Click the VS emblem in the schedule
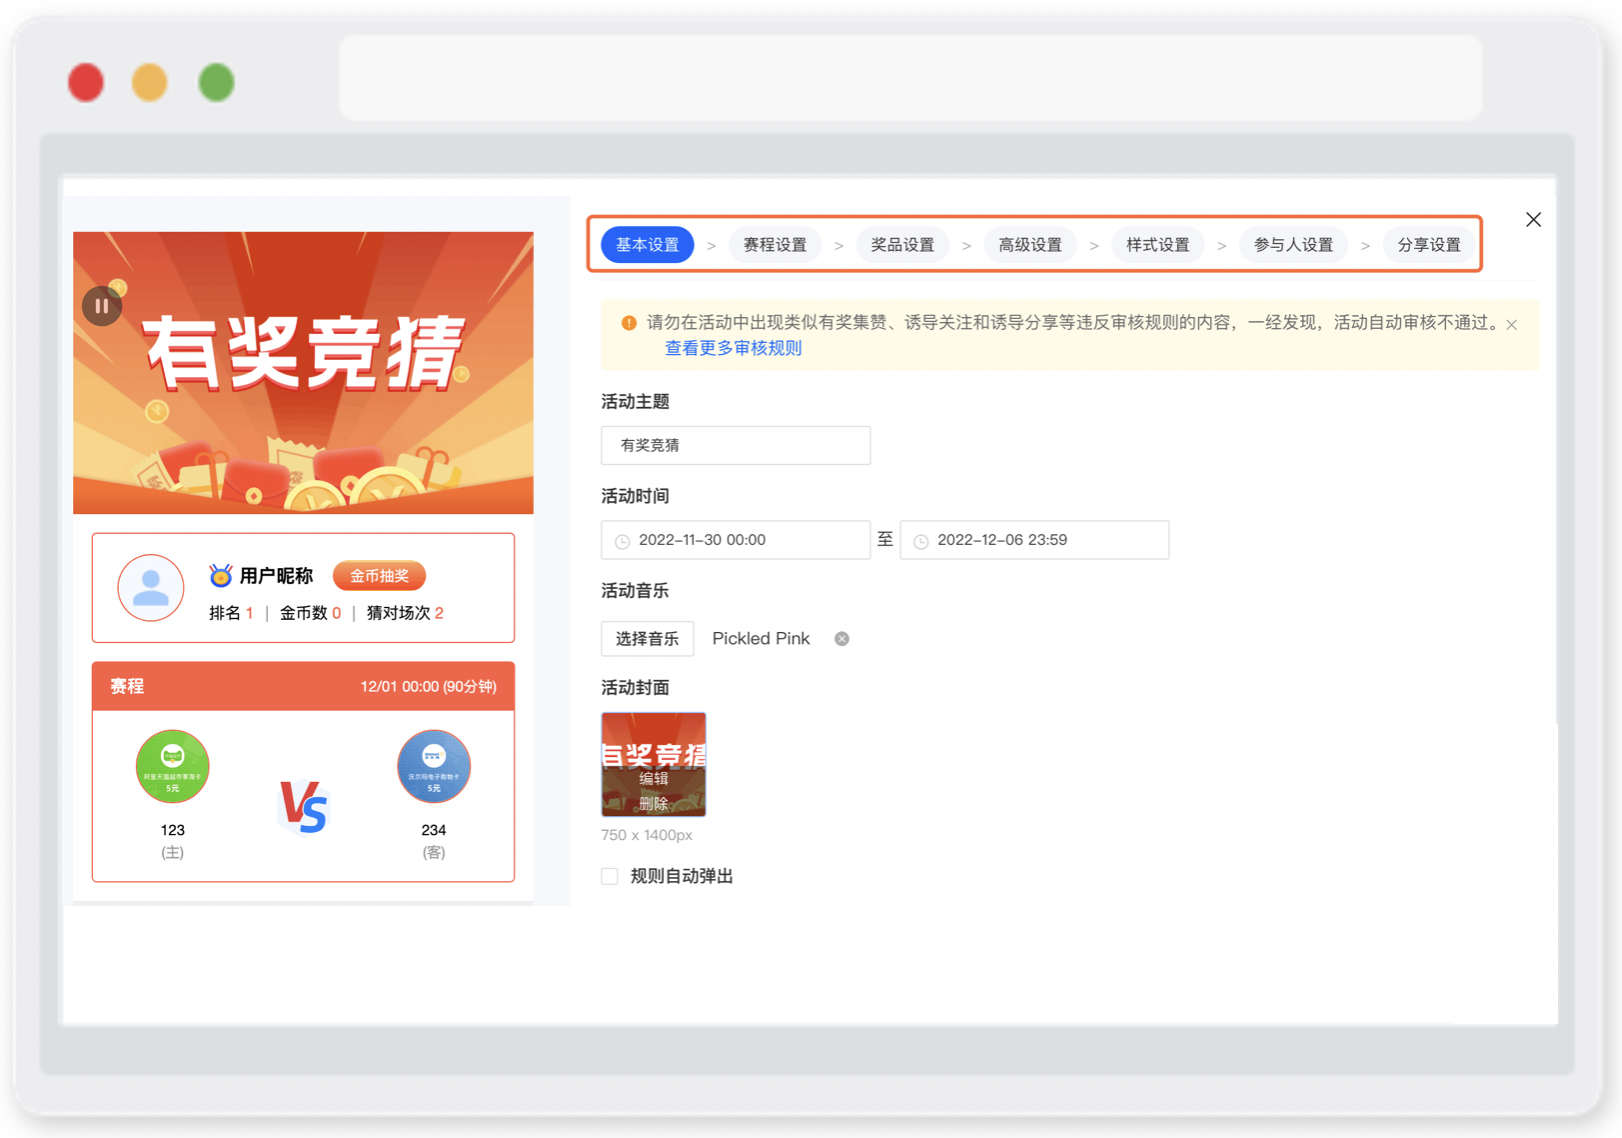This screenshot has height=1138, width=1622. point(303,806)
